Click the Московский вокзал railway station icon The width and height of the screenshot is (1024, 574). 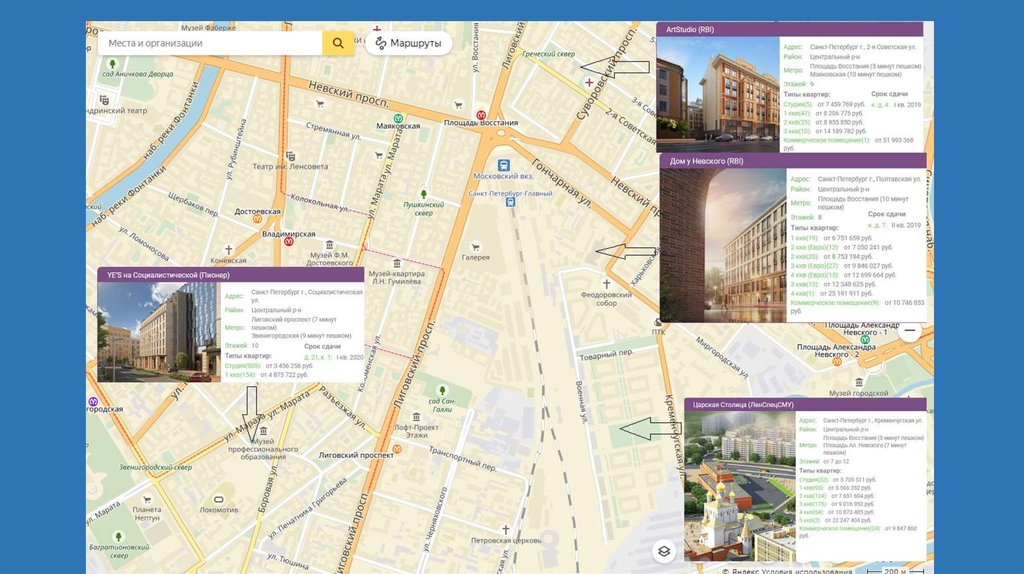point(505,165)
